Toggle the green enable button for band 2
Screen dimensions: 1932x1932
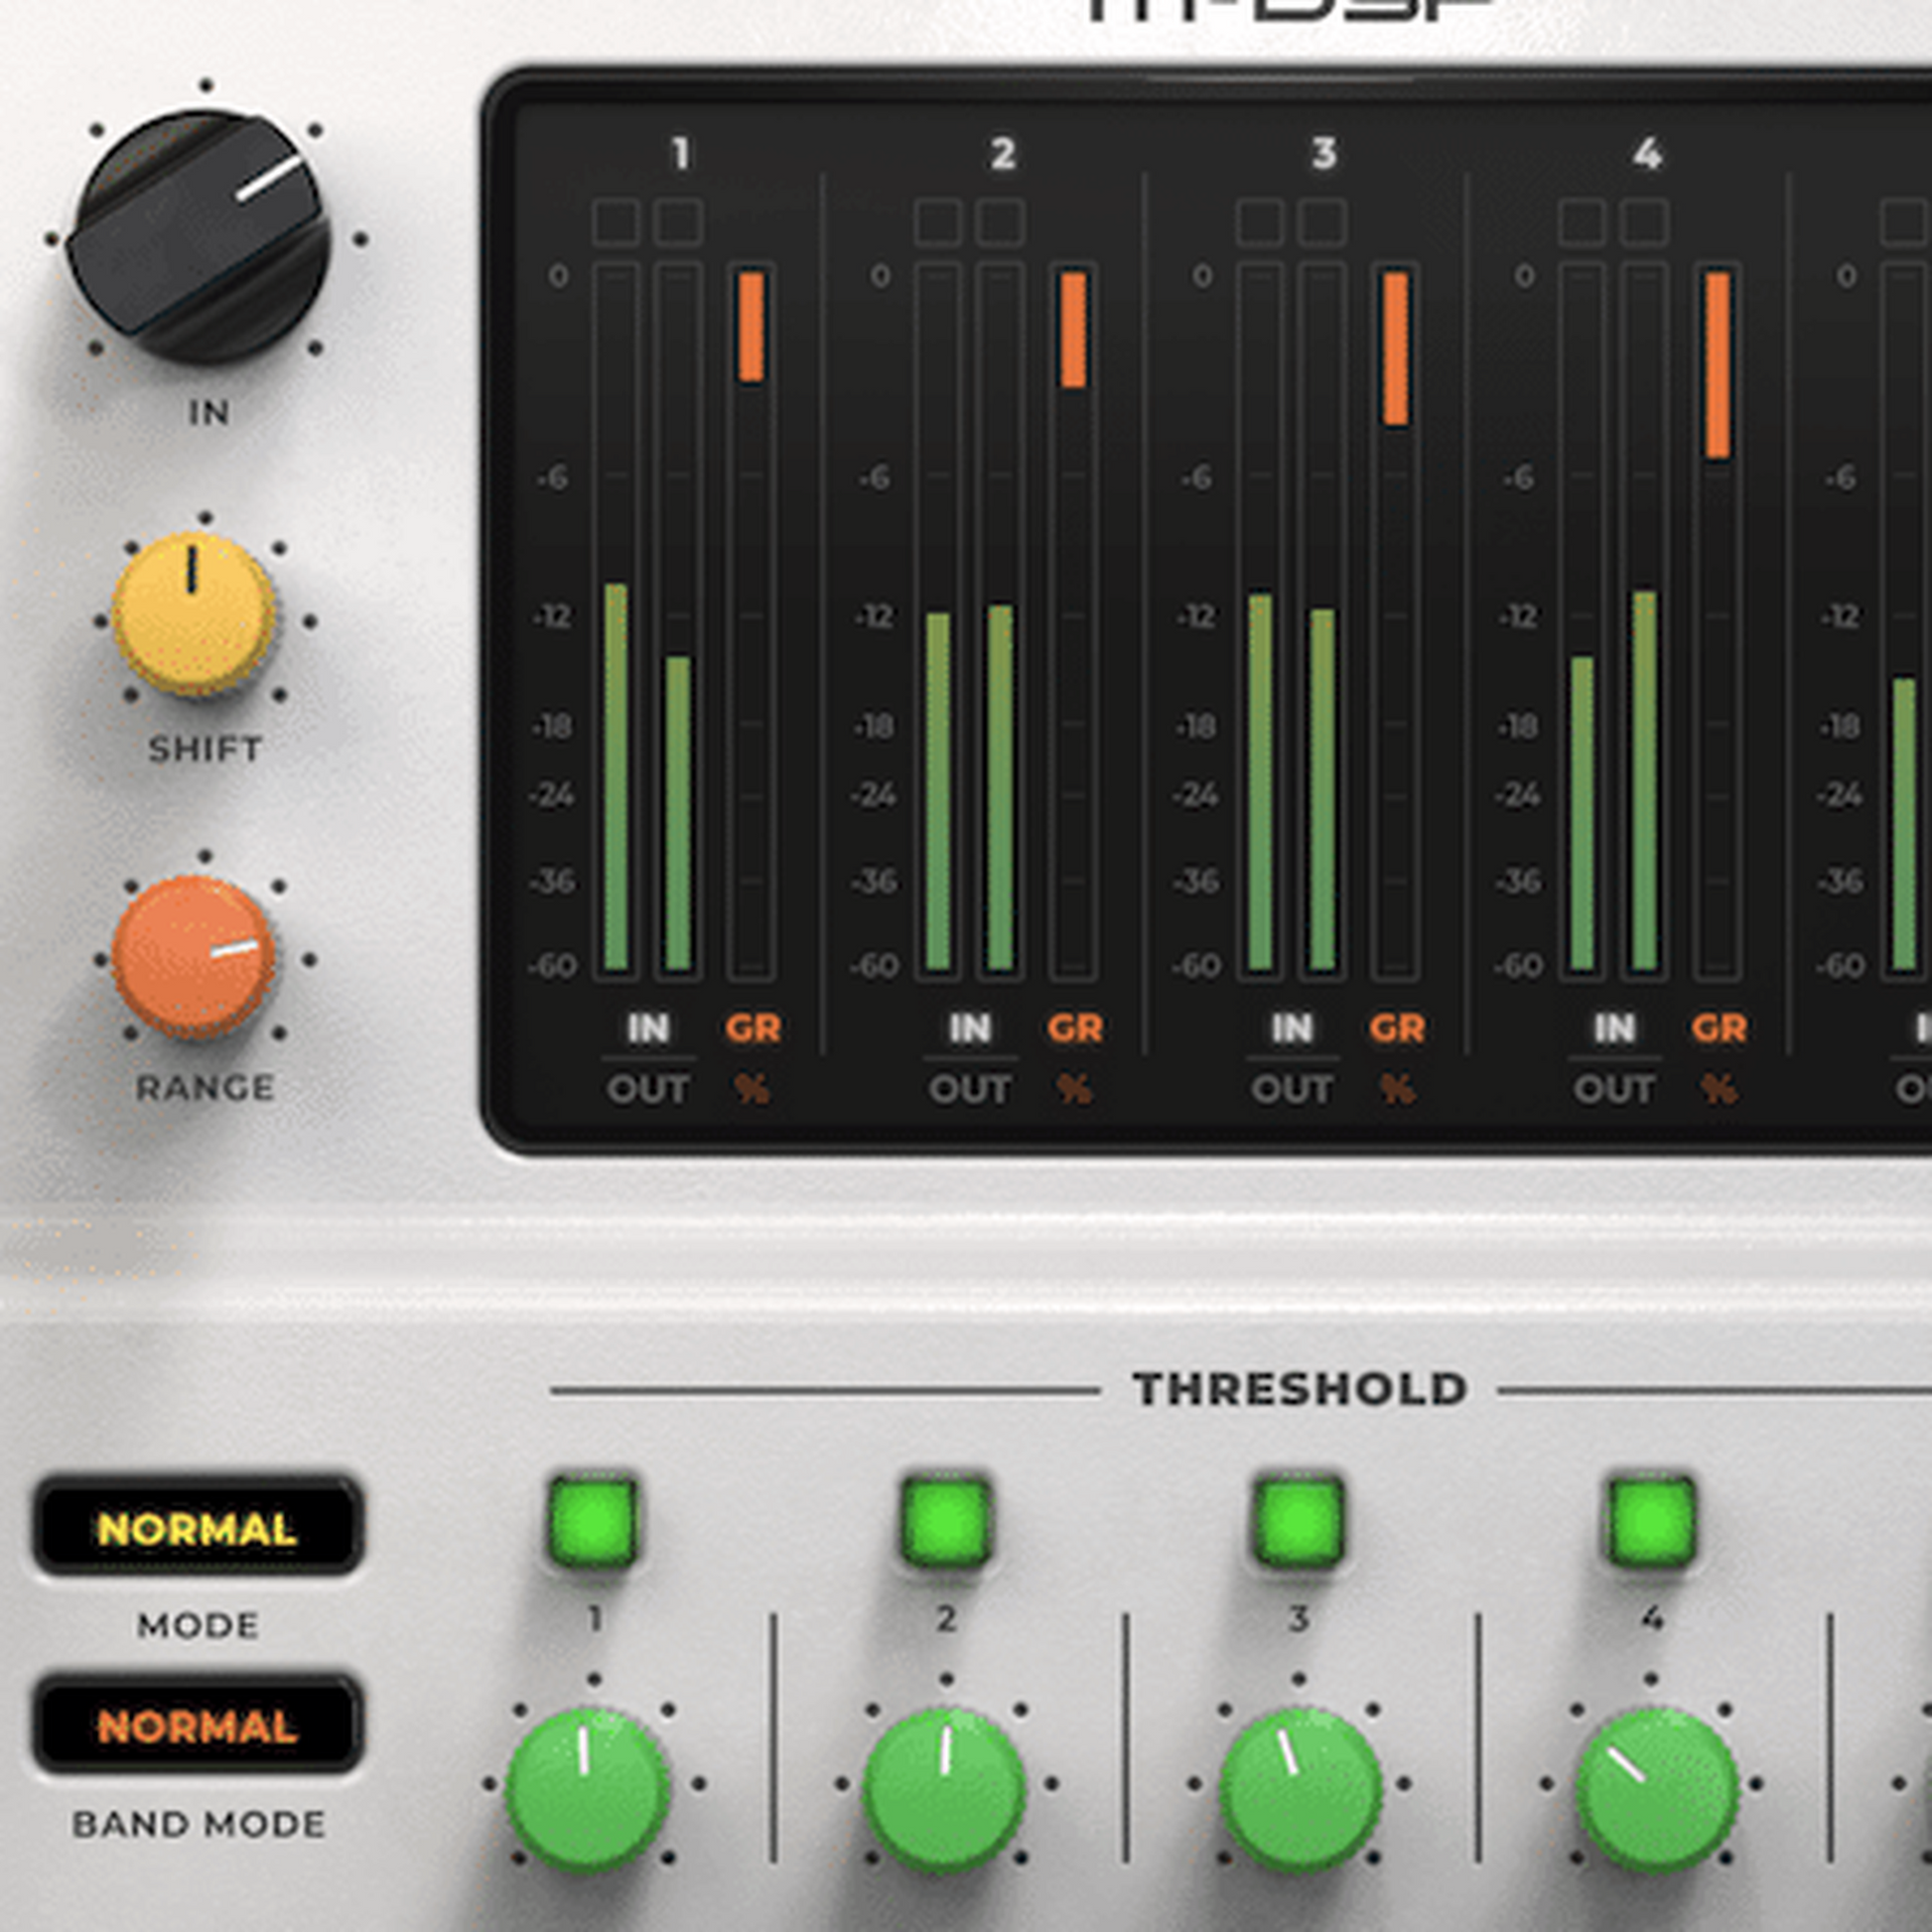(946, 1521)
